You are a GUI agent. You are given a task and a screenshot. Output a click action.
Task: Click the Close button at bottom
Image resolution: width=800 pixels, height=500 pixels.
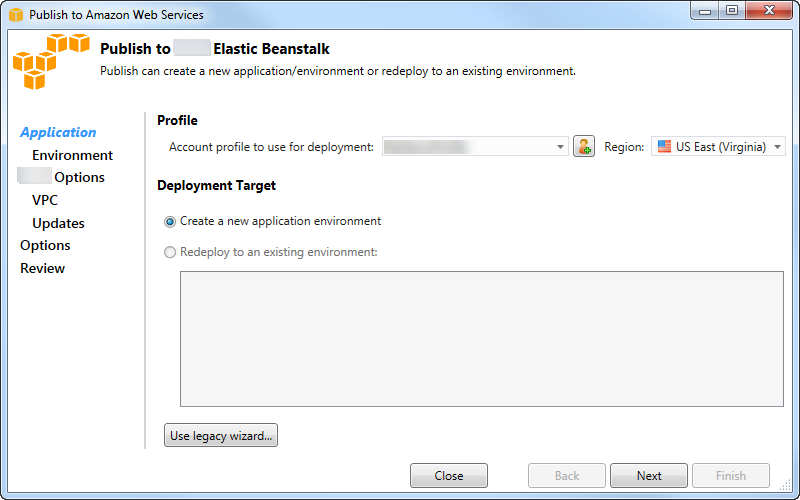tap(449, 476)
